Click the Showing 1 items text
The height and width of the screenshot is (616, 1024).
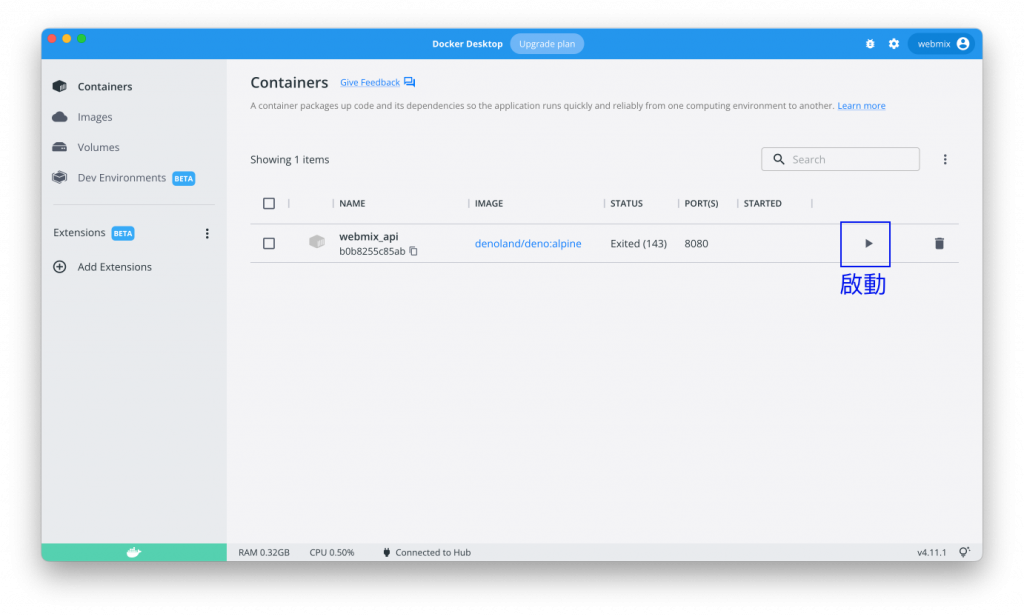pyautogui.click(x=289, y=159)
